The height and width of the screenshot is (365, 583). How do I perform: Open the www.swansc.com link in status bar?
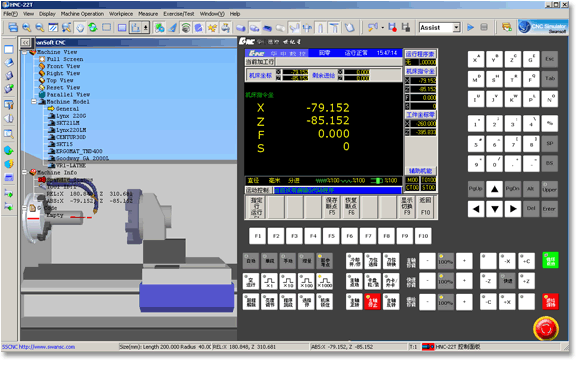coord(47,347)
